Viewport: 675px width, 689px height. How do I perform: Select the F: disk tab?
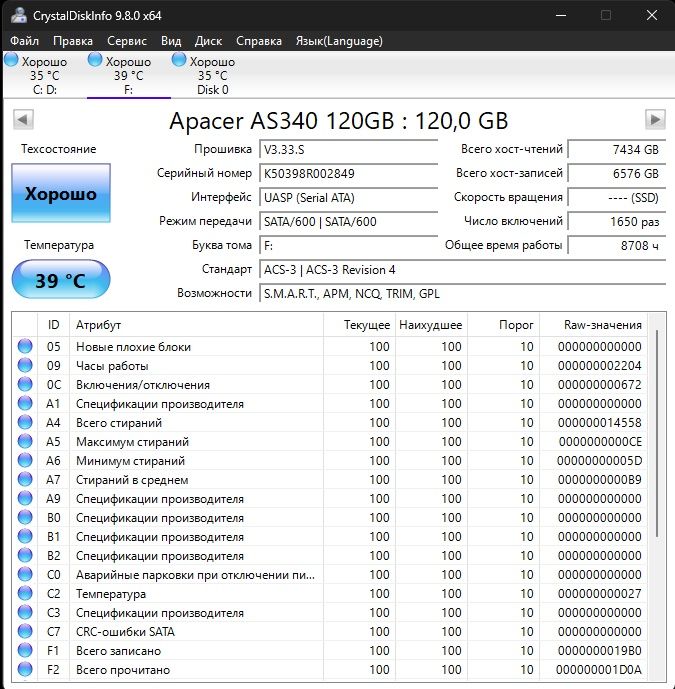coord(128,75)
